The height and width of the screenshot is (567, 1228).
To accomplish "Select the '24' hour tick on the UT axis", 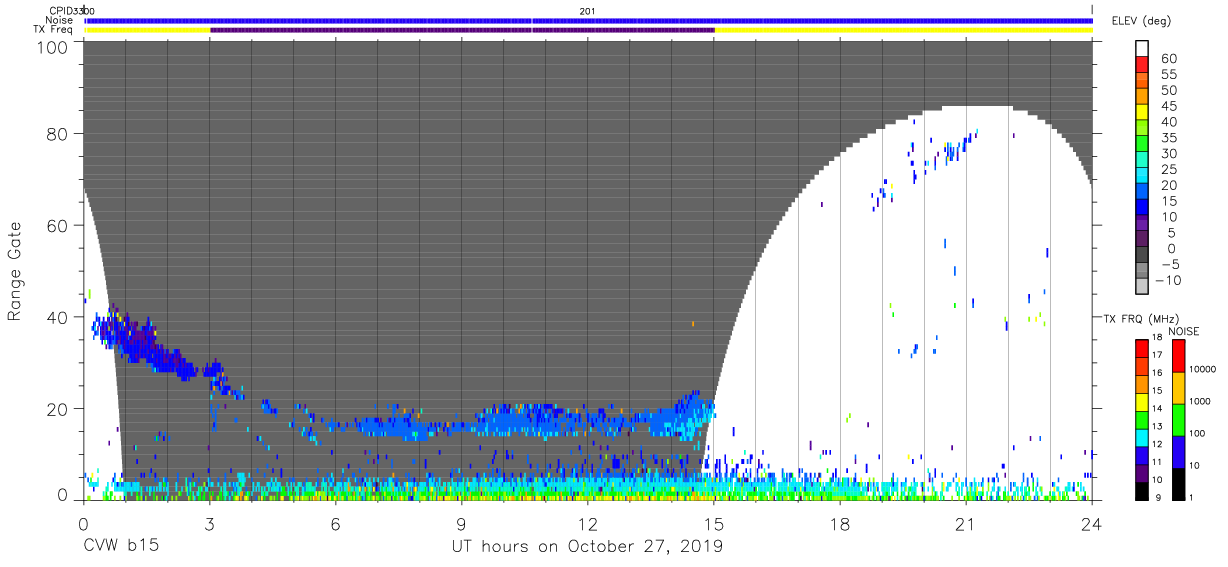I will point(1091,523).
